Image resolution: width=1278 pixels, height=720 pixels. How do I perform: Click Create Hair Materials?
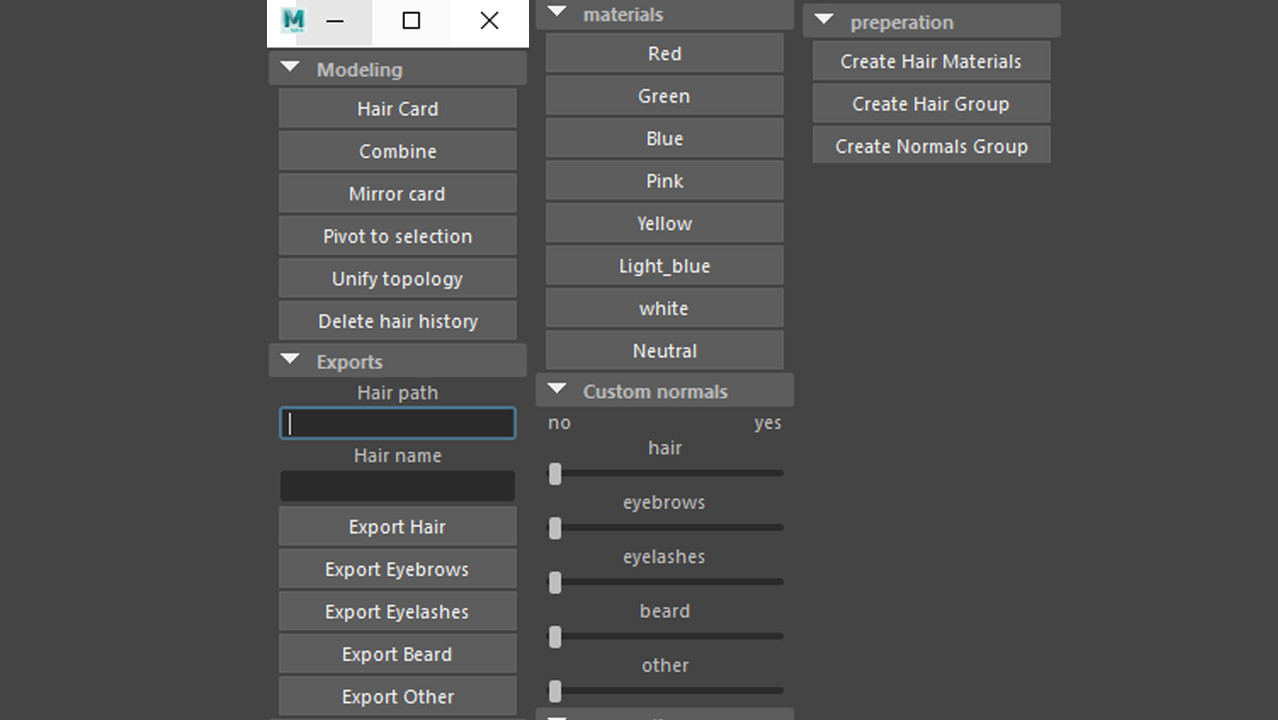[x=930, y=61]
